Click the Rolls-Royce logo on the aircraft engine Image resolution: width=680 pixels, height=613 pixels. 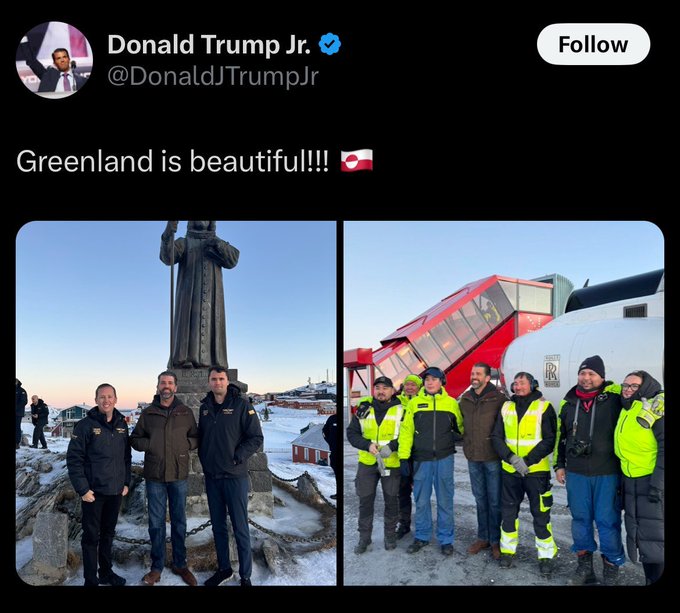[x=552, y=371]
